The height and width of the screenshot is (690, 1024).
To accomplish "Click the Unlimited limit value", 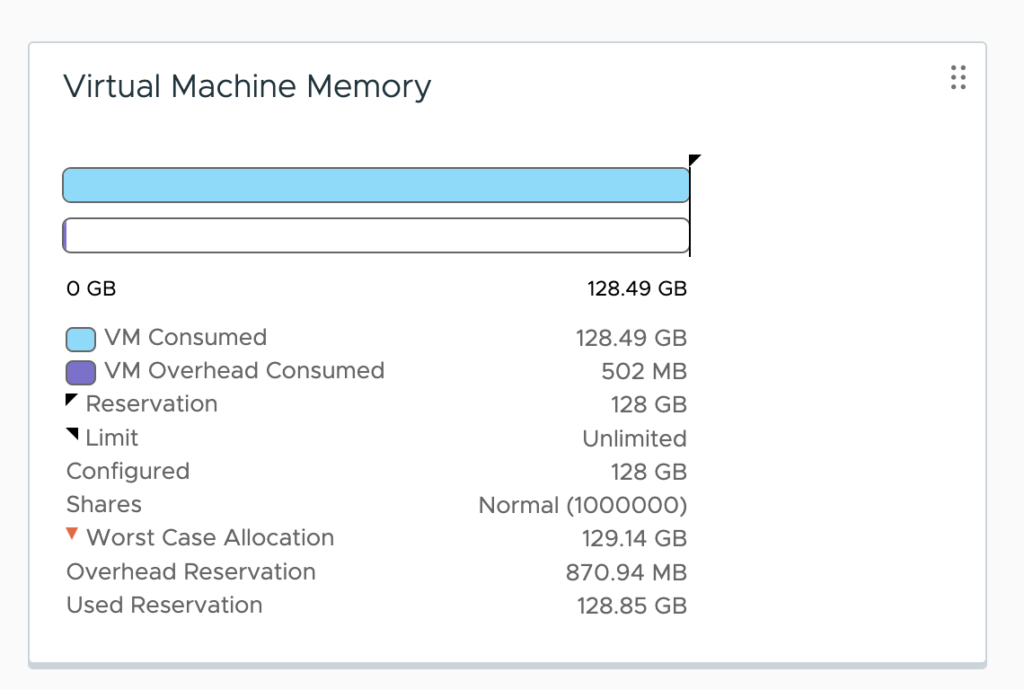I will [x=634, y=439].
